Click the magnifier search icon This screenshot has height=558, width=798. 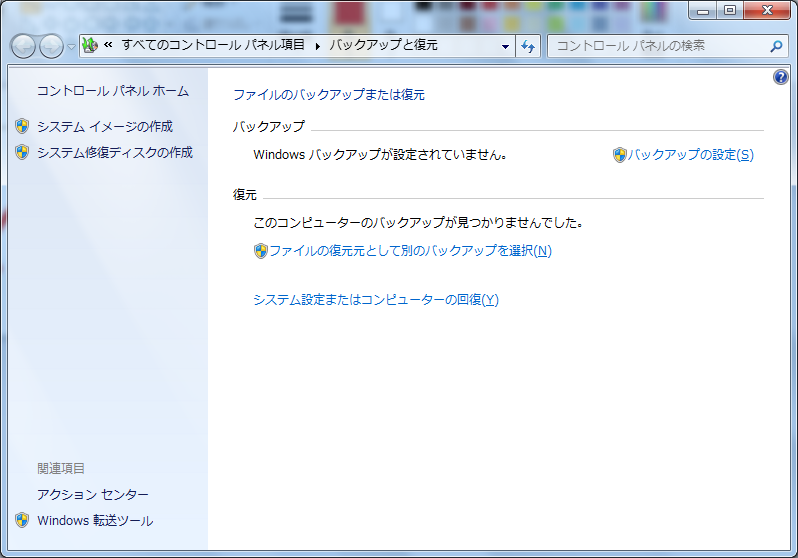pos(776,46)
